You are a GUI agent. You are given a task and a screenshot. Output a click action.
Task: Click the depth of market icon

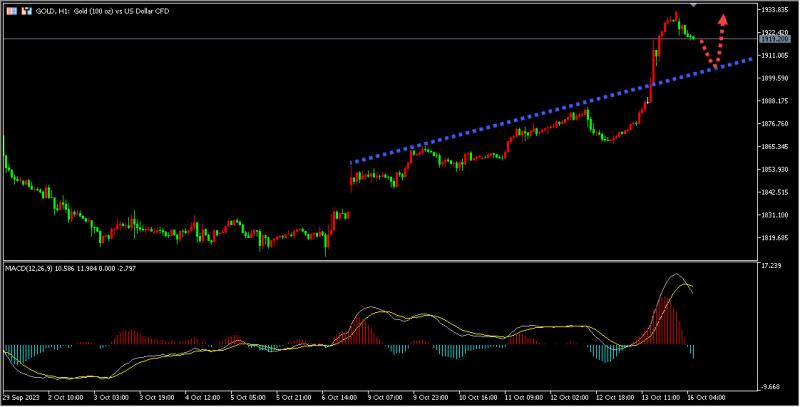coord(28,11)
